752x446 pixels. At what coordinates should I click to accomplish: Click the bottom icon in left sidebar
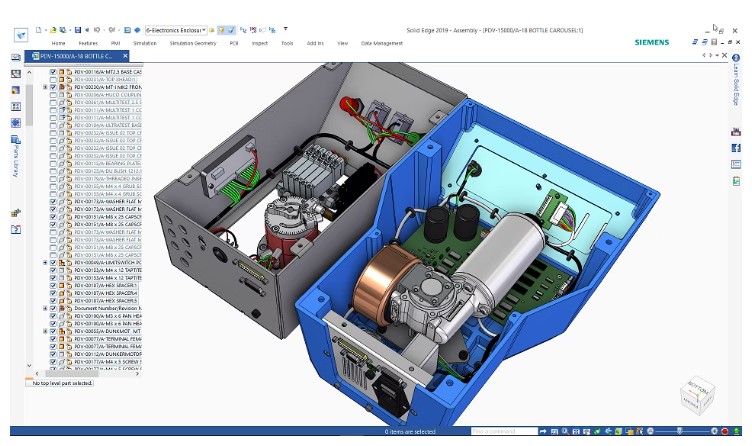coord(16,229)
